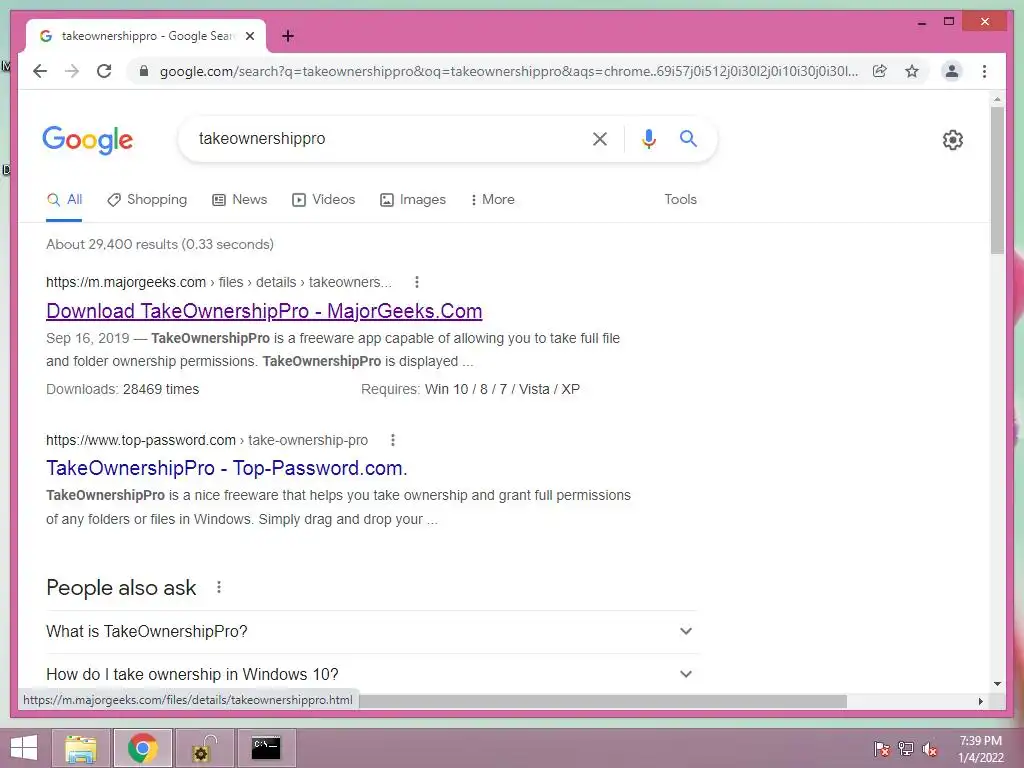Open Chrome three-dot menu
The image size is (1024, 768).
tap(984, 71)
